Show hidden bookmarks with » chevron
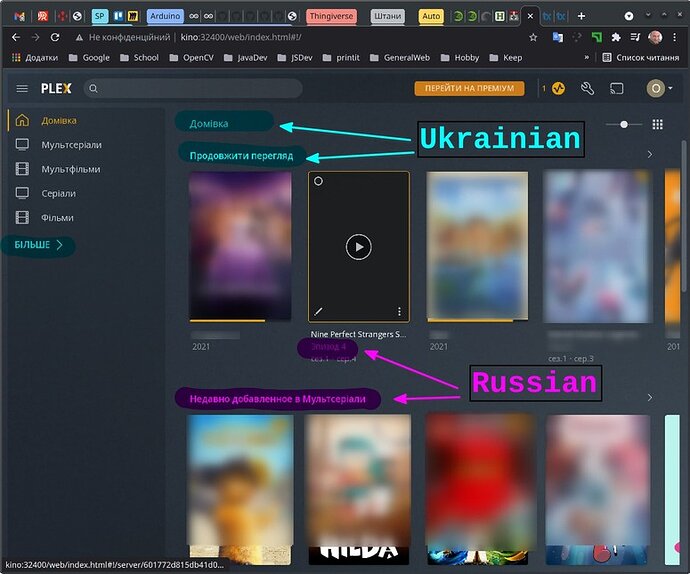The image size is (690, 574). coord(587,58)
